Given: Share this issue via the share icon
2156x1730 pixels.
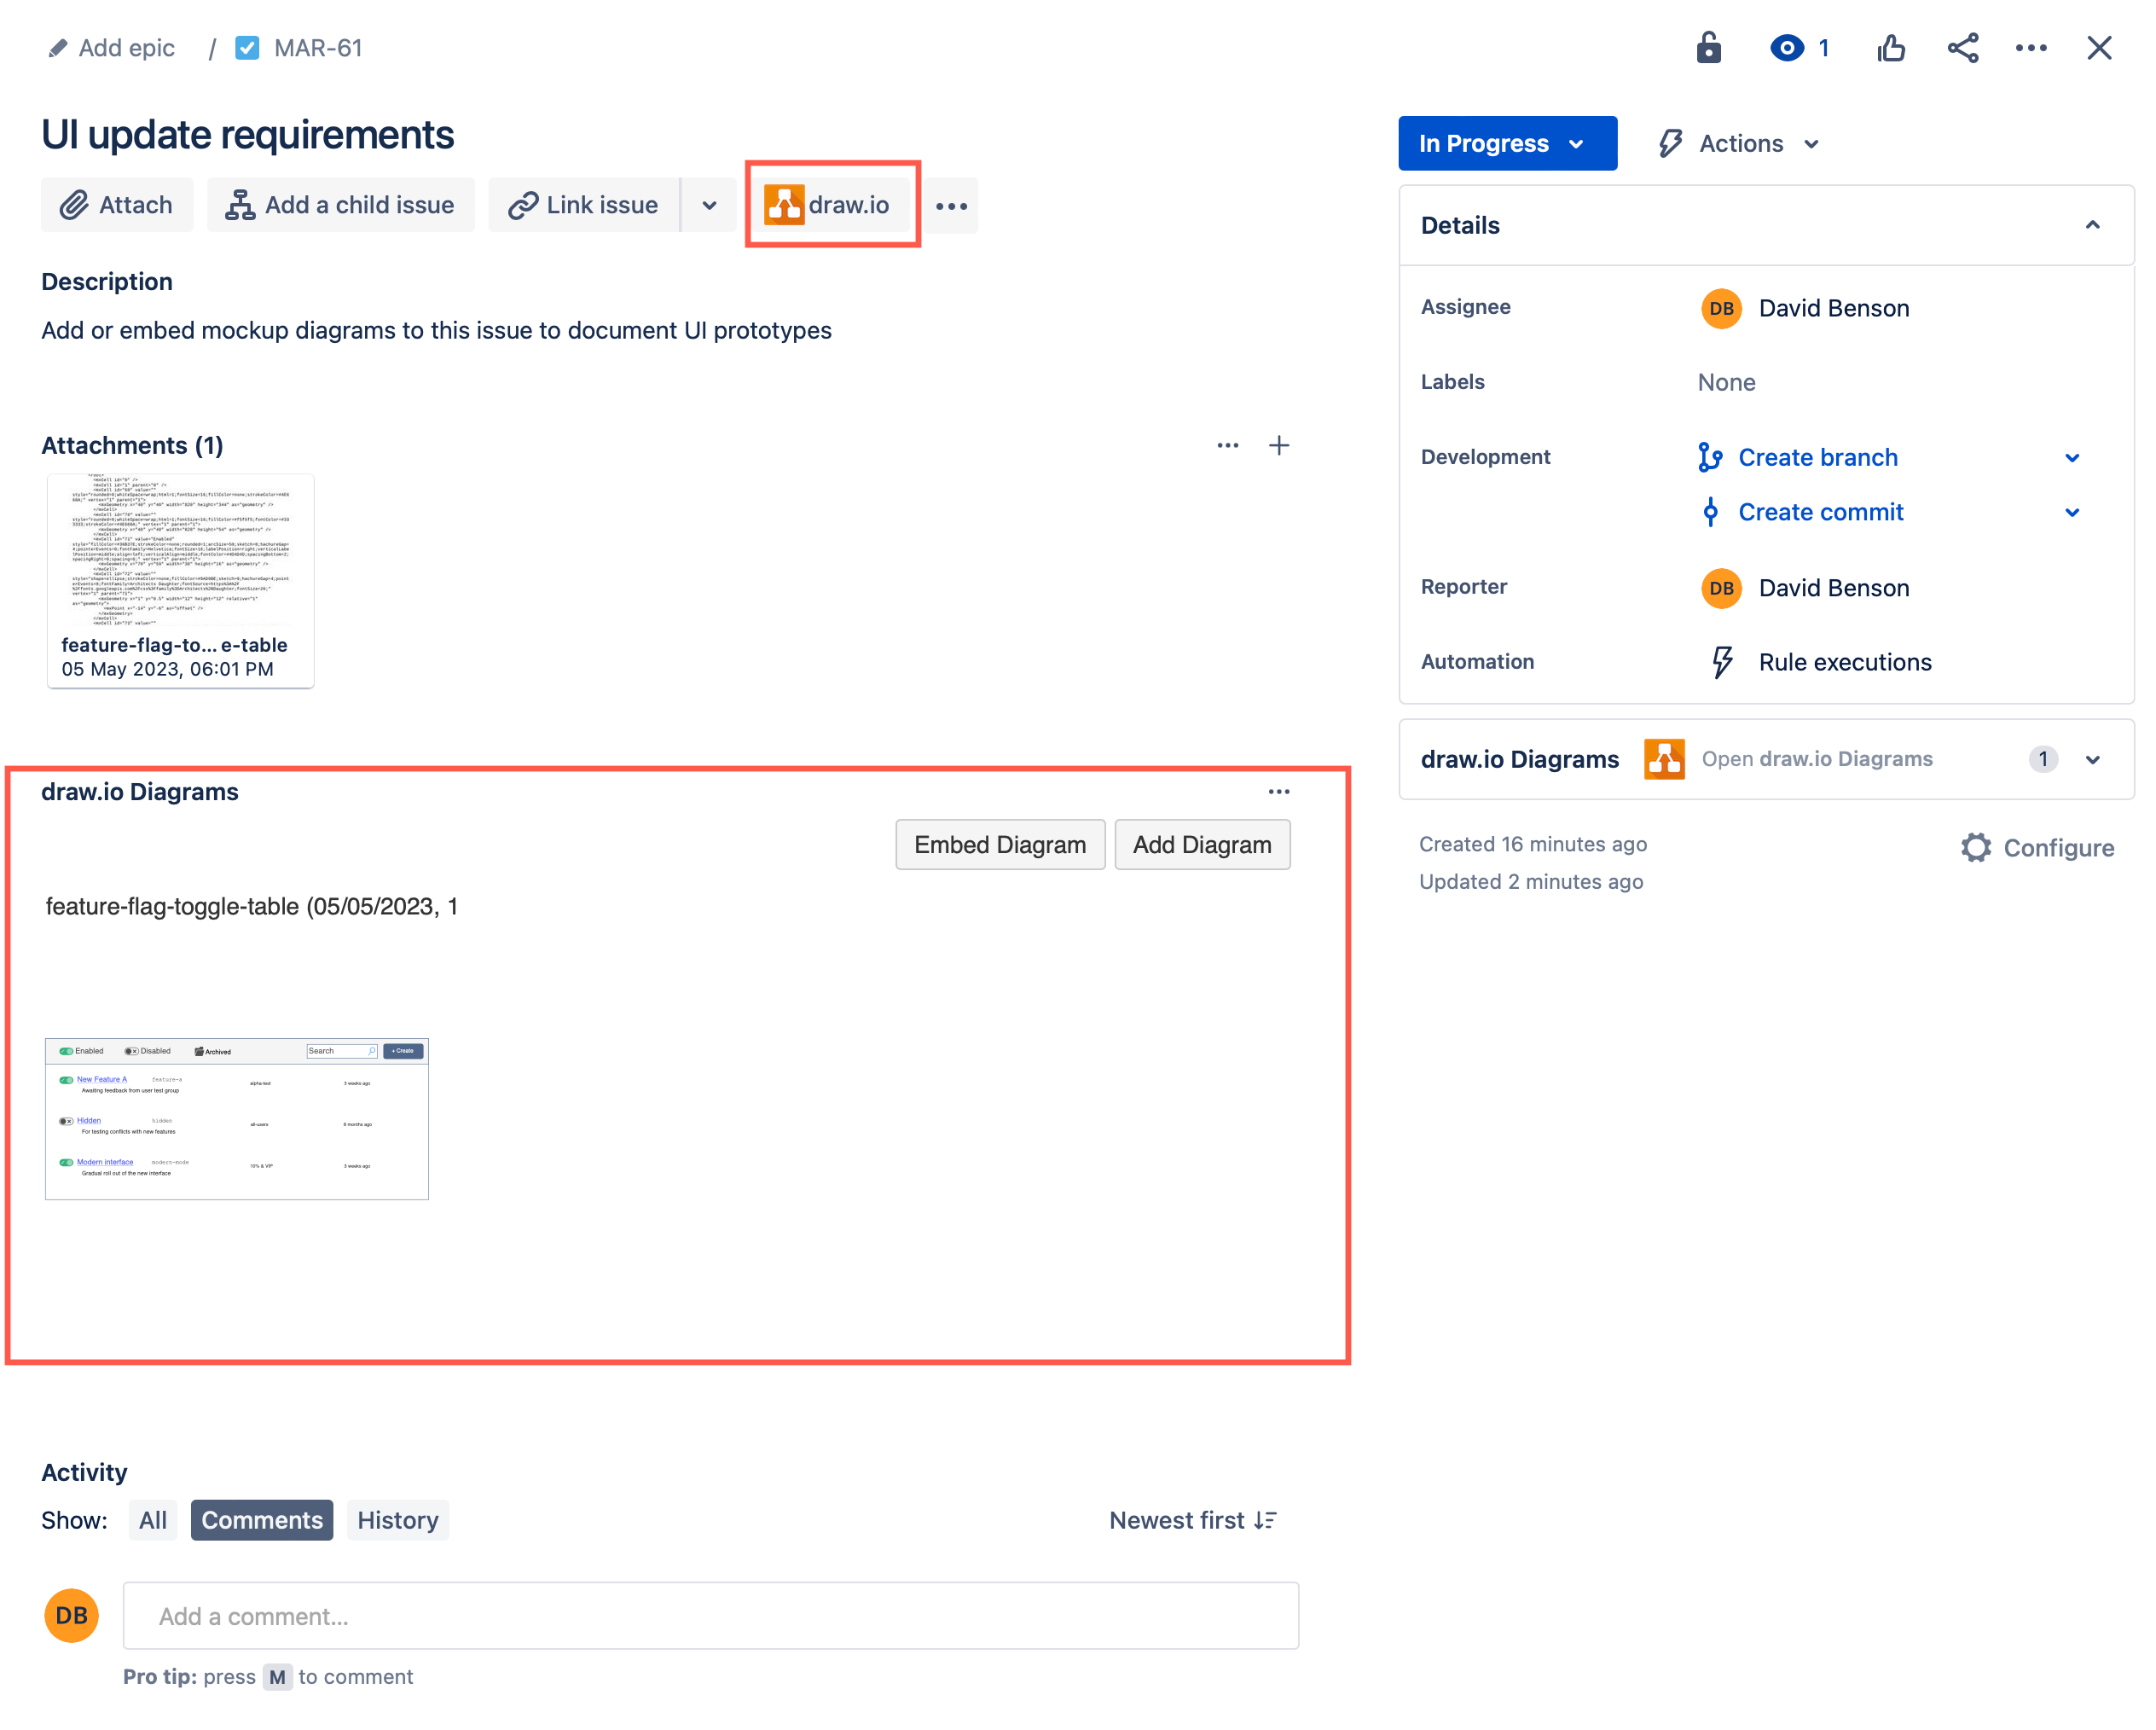Looking at the screenshot, I should [1962, 47].
